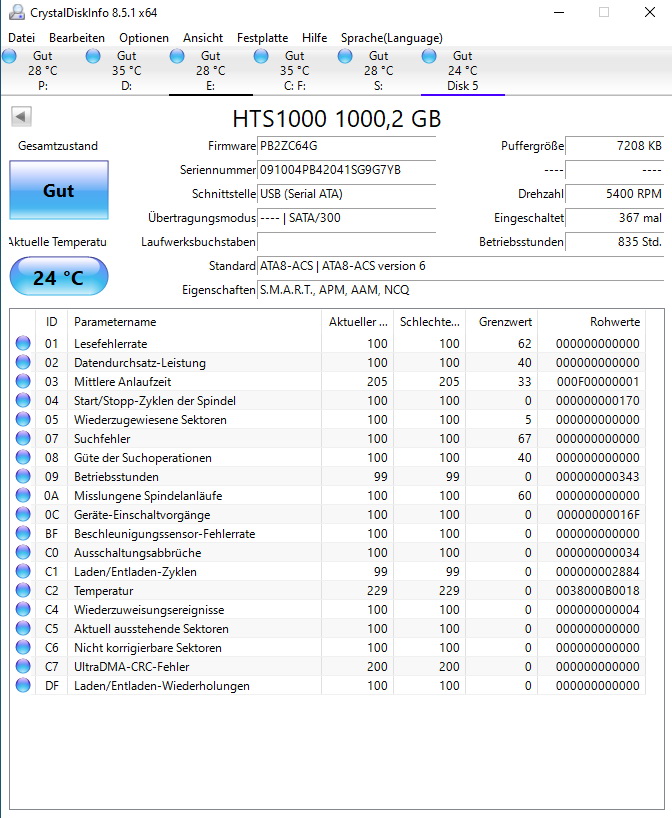Select the UltraDMA-CRC-Fehler parameter name
Viewport: 672px width, 818px height.
[x=131, y=666]
